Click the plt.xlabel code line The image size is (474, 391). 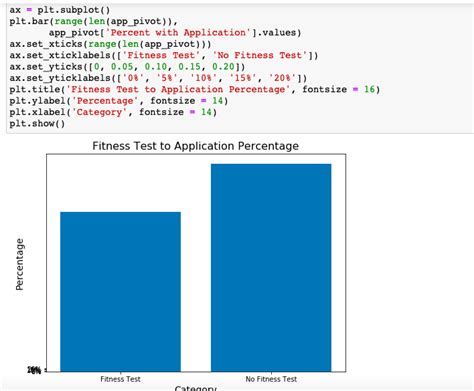tap(113, 112)
